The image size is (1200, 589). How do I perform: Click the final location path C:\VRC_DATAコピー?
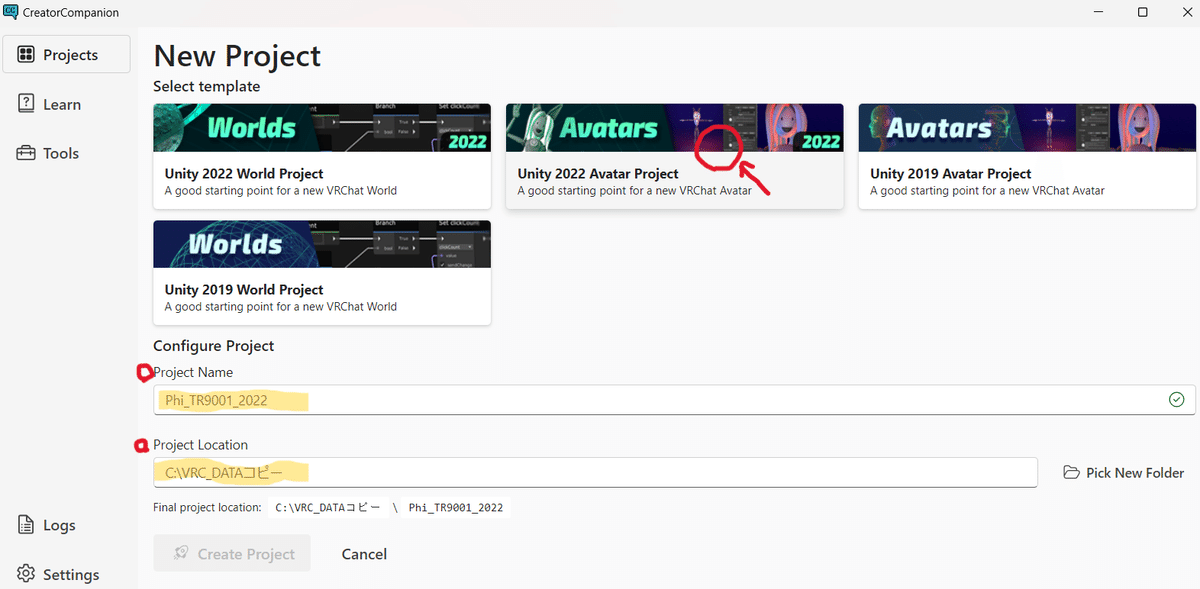tap(328, 507)
